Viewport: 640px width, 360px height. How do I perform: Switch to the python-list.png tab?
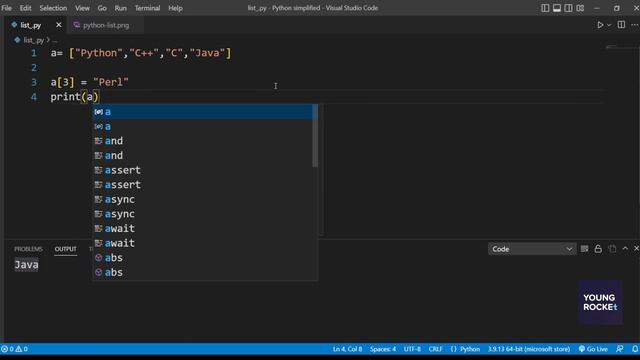pyautogui.click(x=106, y=25)
